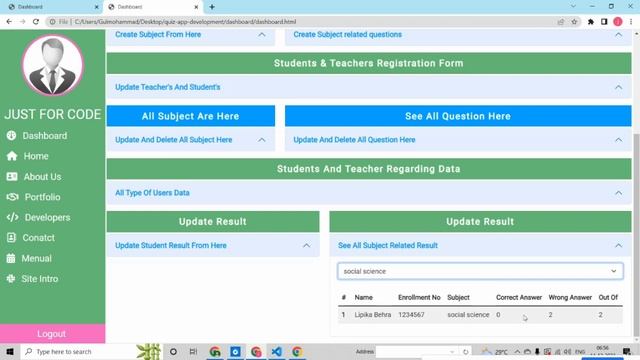Click the Site Intro puzzle icon
640x360 pixels.
click(x=11, y=278)
